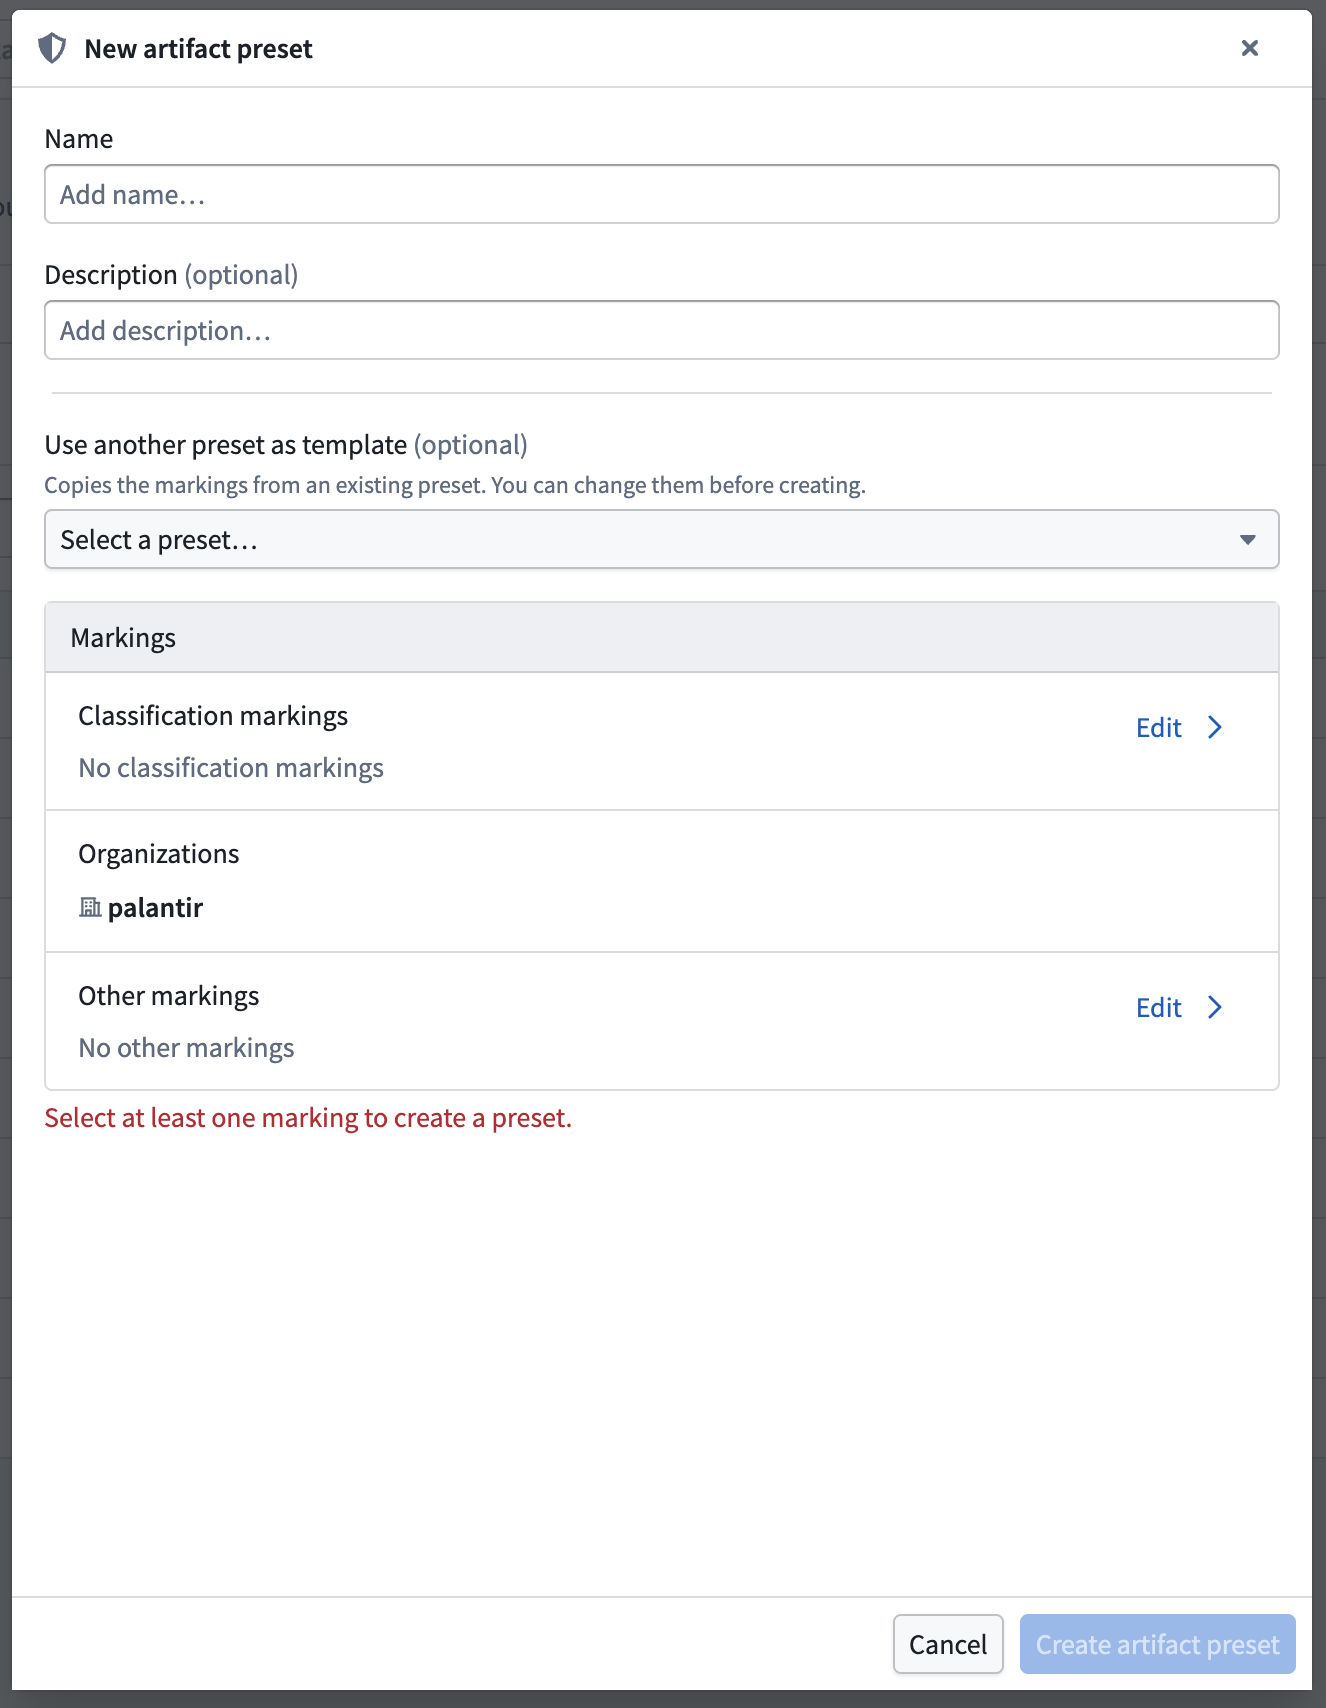Focus the Add description field
Image resolution: width=1326 pixels, height=1708 pixels.
click(x=662, y=330)
